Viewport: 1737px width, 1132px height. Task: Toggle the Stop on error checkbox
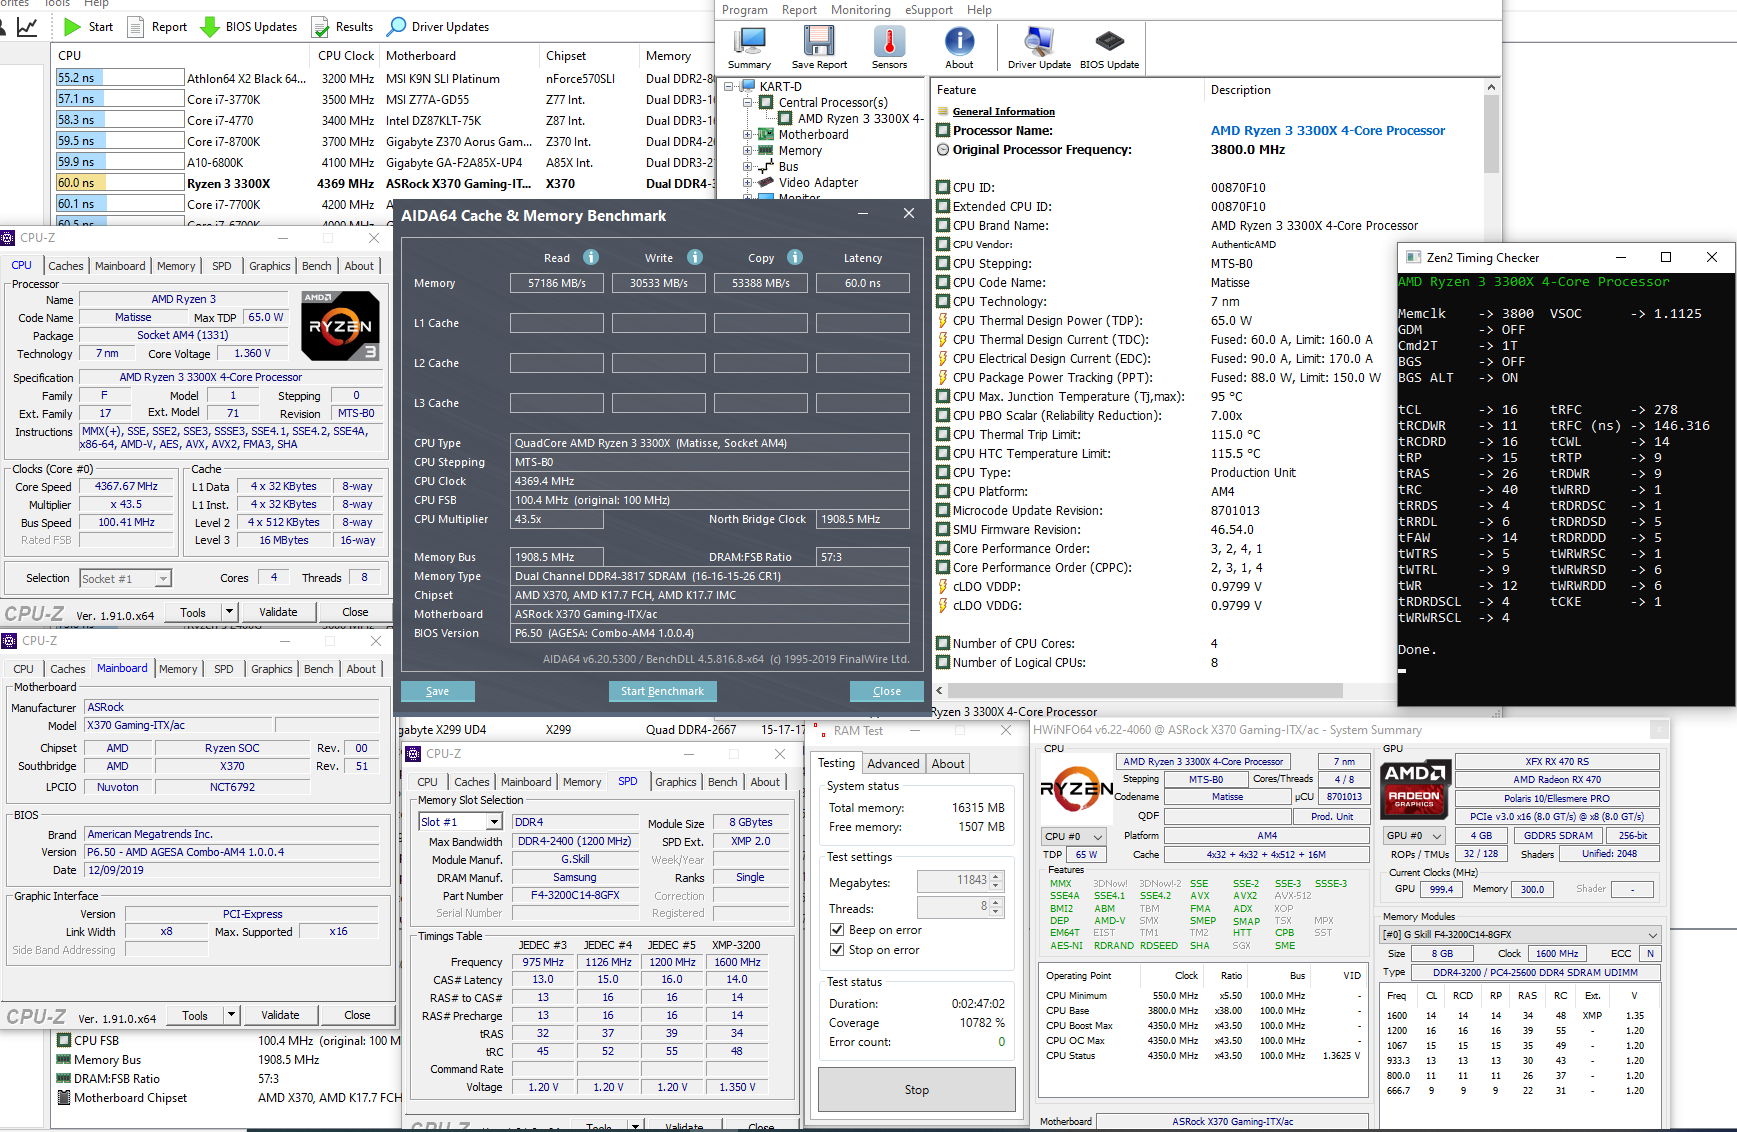[837, 950]
